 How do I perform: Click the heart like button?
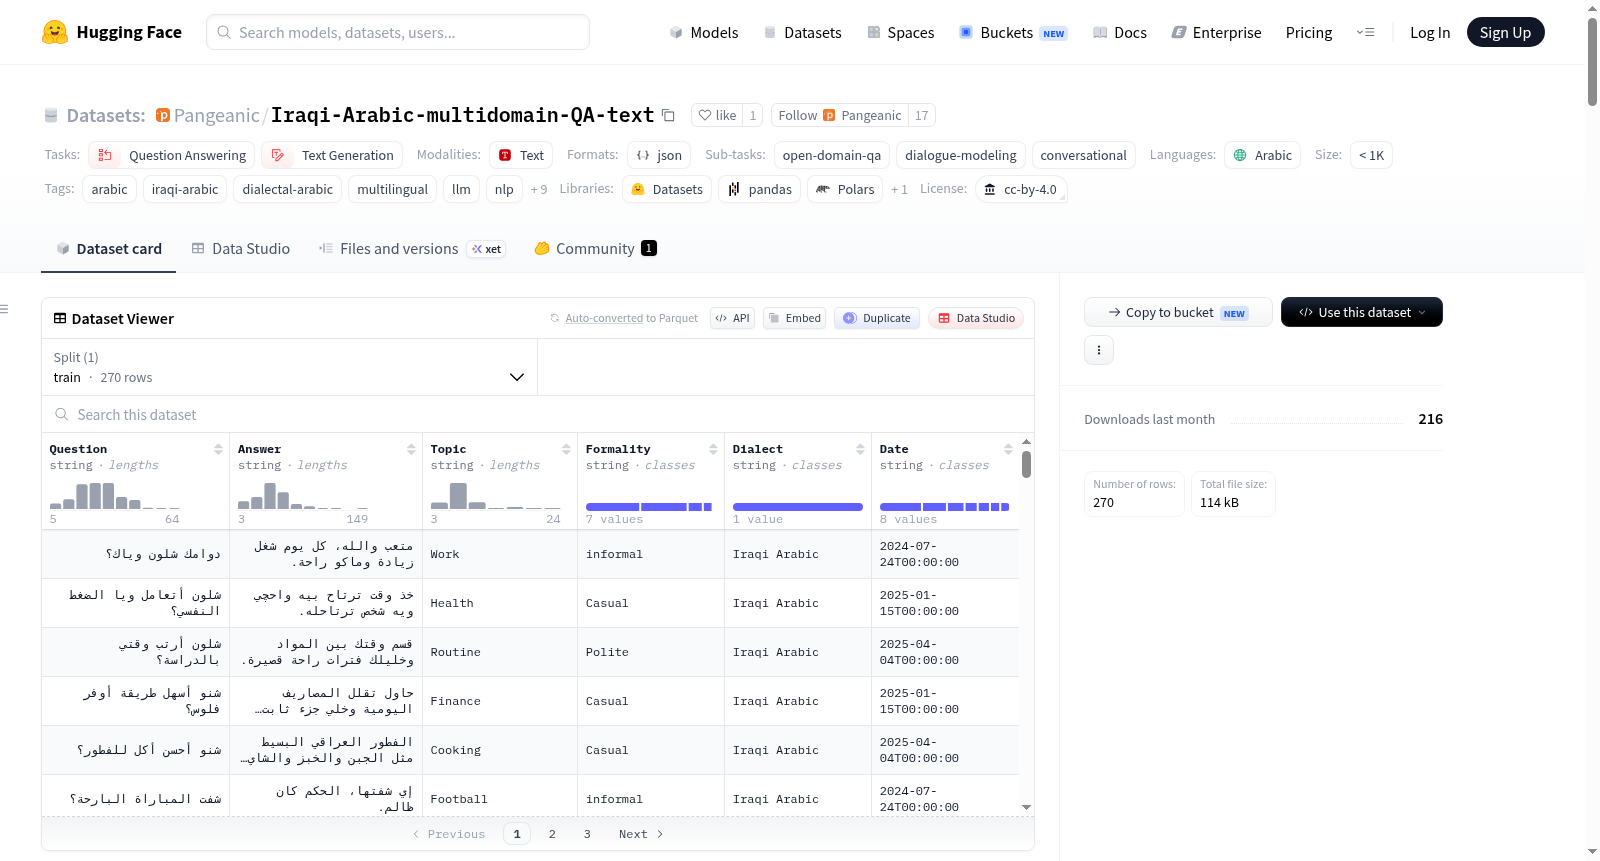coord(717,115)
